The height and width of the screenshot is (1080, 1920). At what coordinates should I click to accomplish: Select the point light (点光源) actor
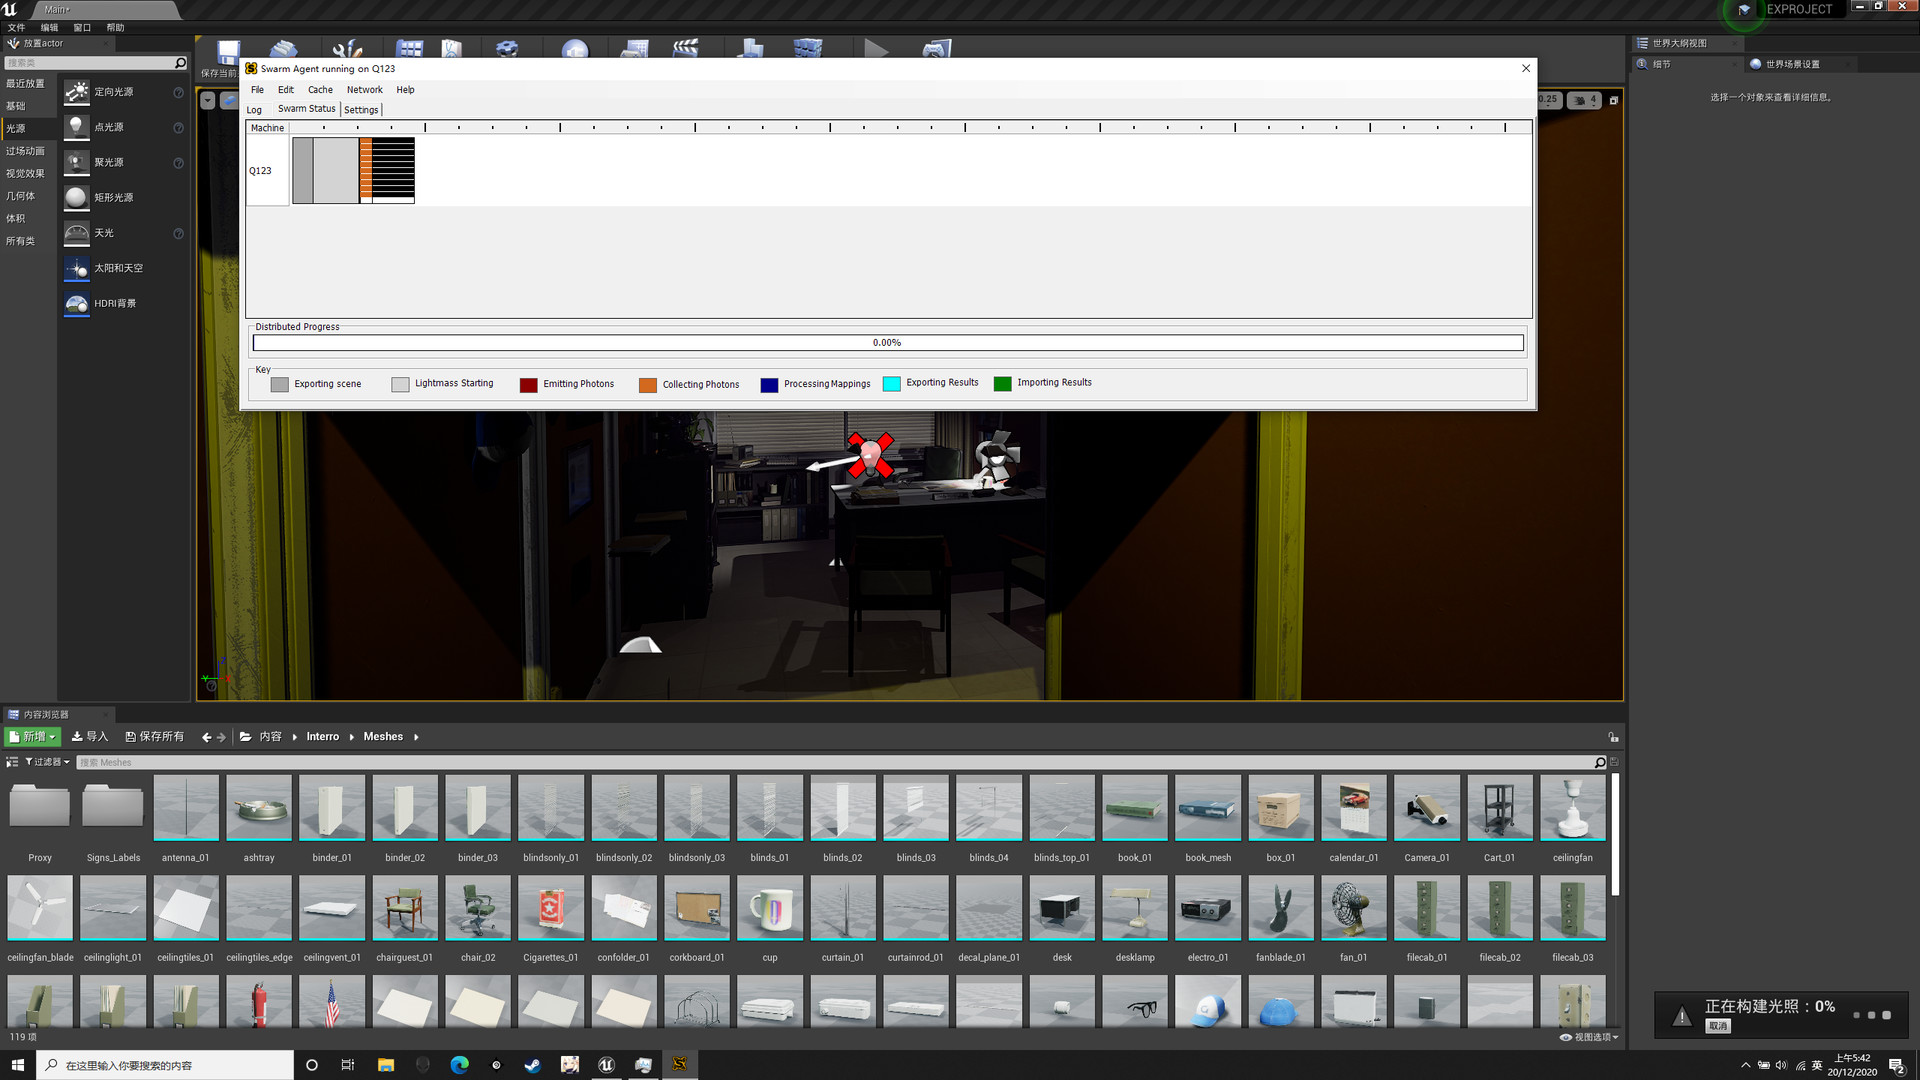108,127
